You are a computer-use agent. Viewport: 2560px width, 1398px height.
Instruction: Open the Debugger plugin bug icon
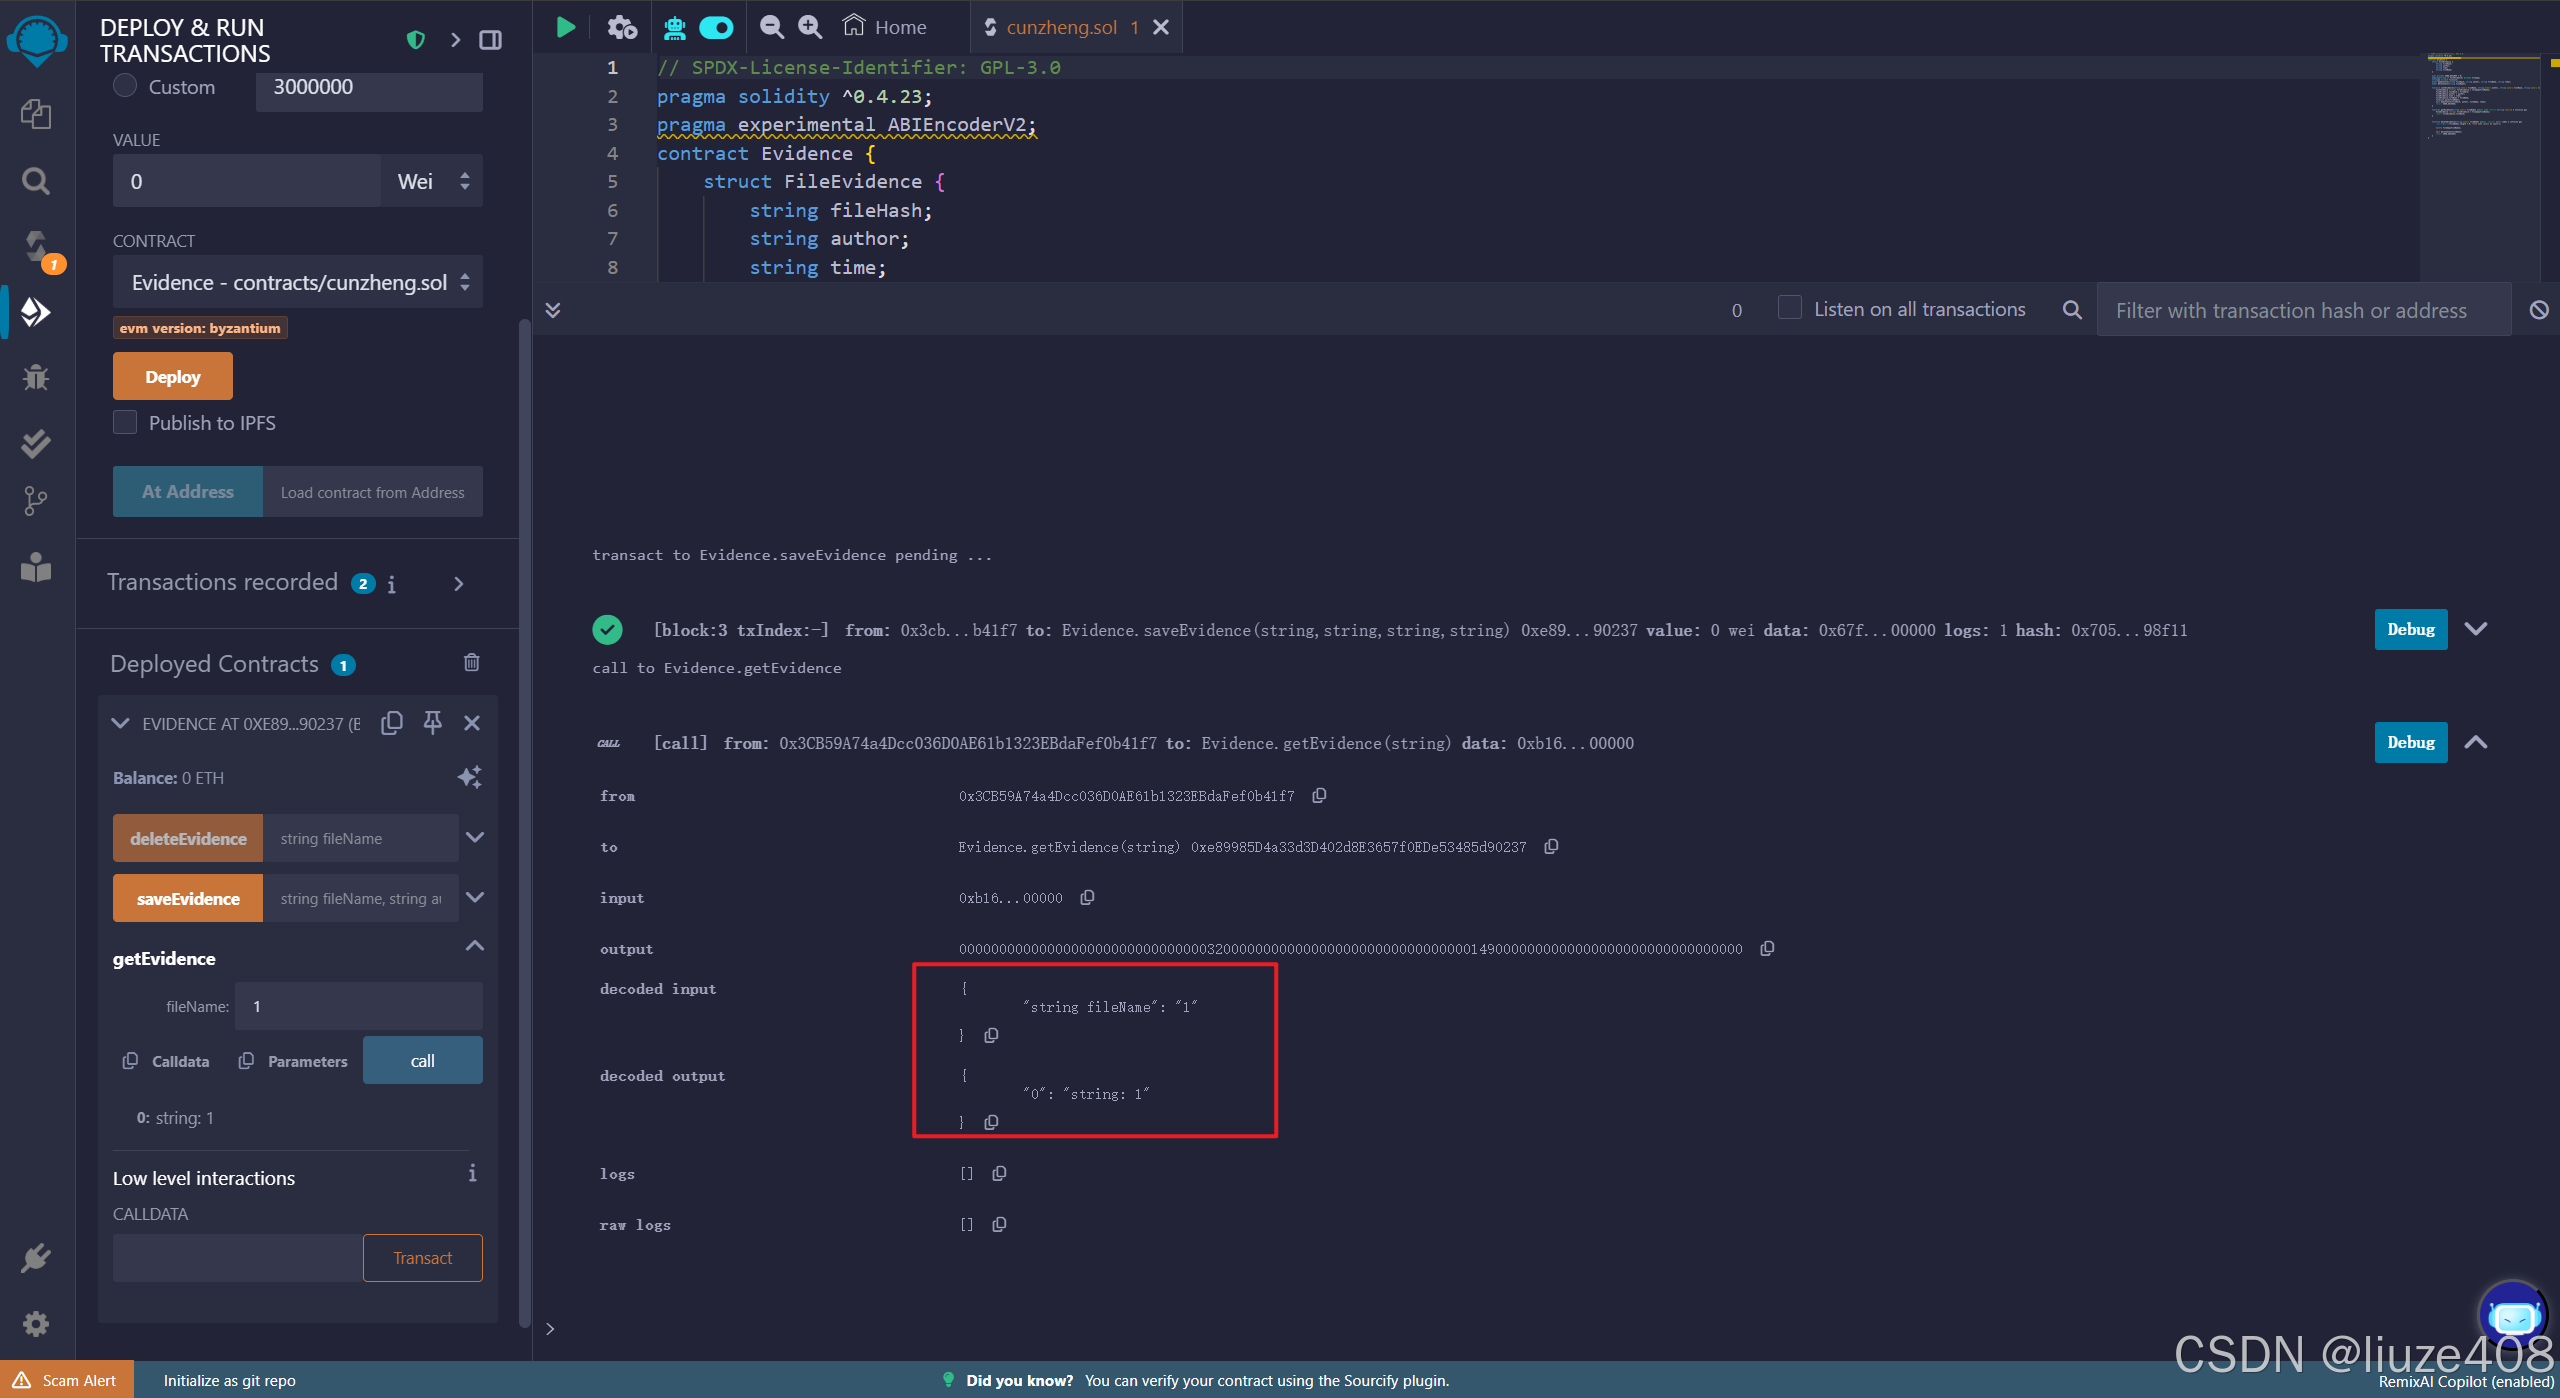click(36, 377)
